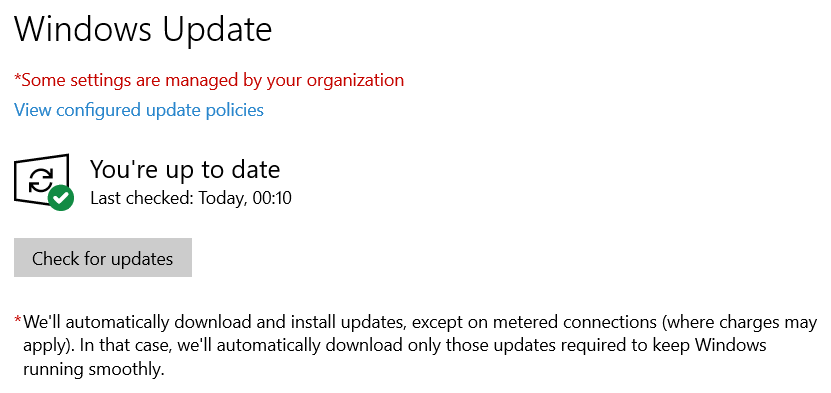831x393 pixels.
Task: Click the word updates on the button
Action: 142,259
